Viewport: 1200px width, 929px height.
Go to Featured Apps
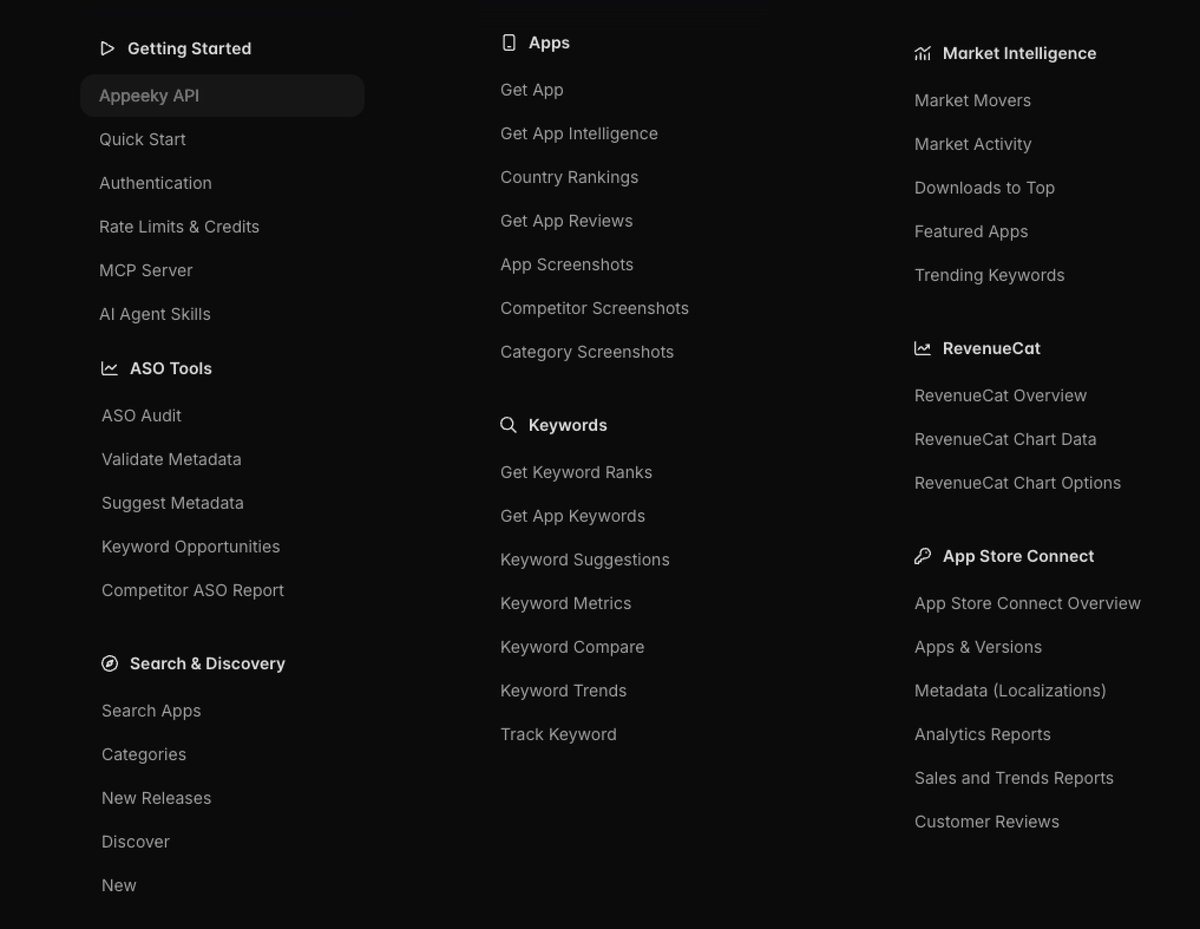[x=971, y=232]
